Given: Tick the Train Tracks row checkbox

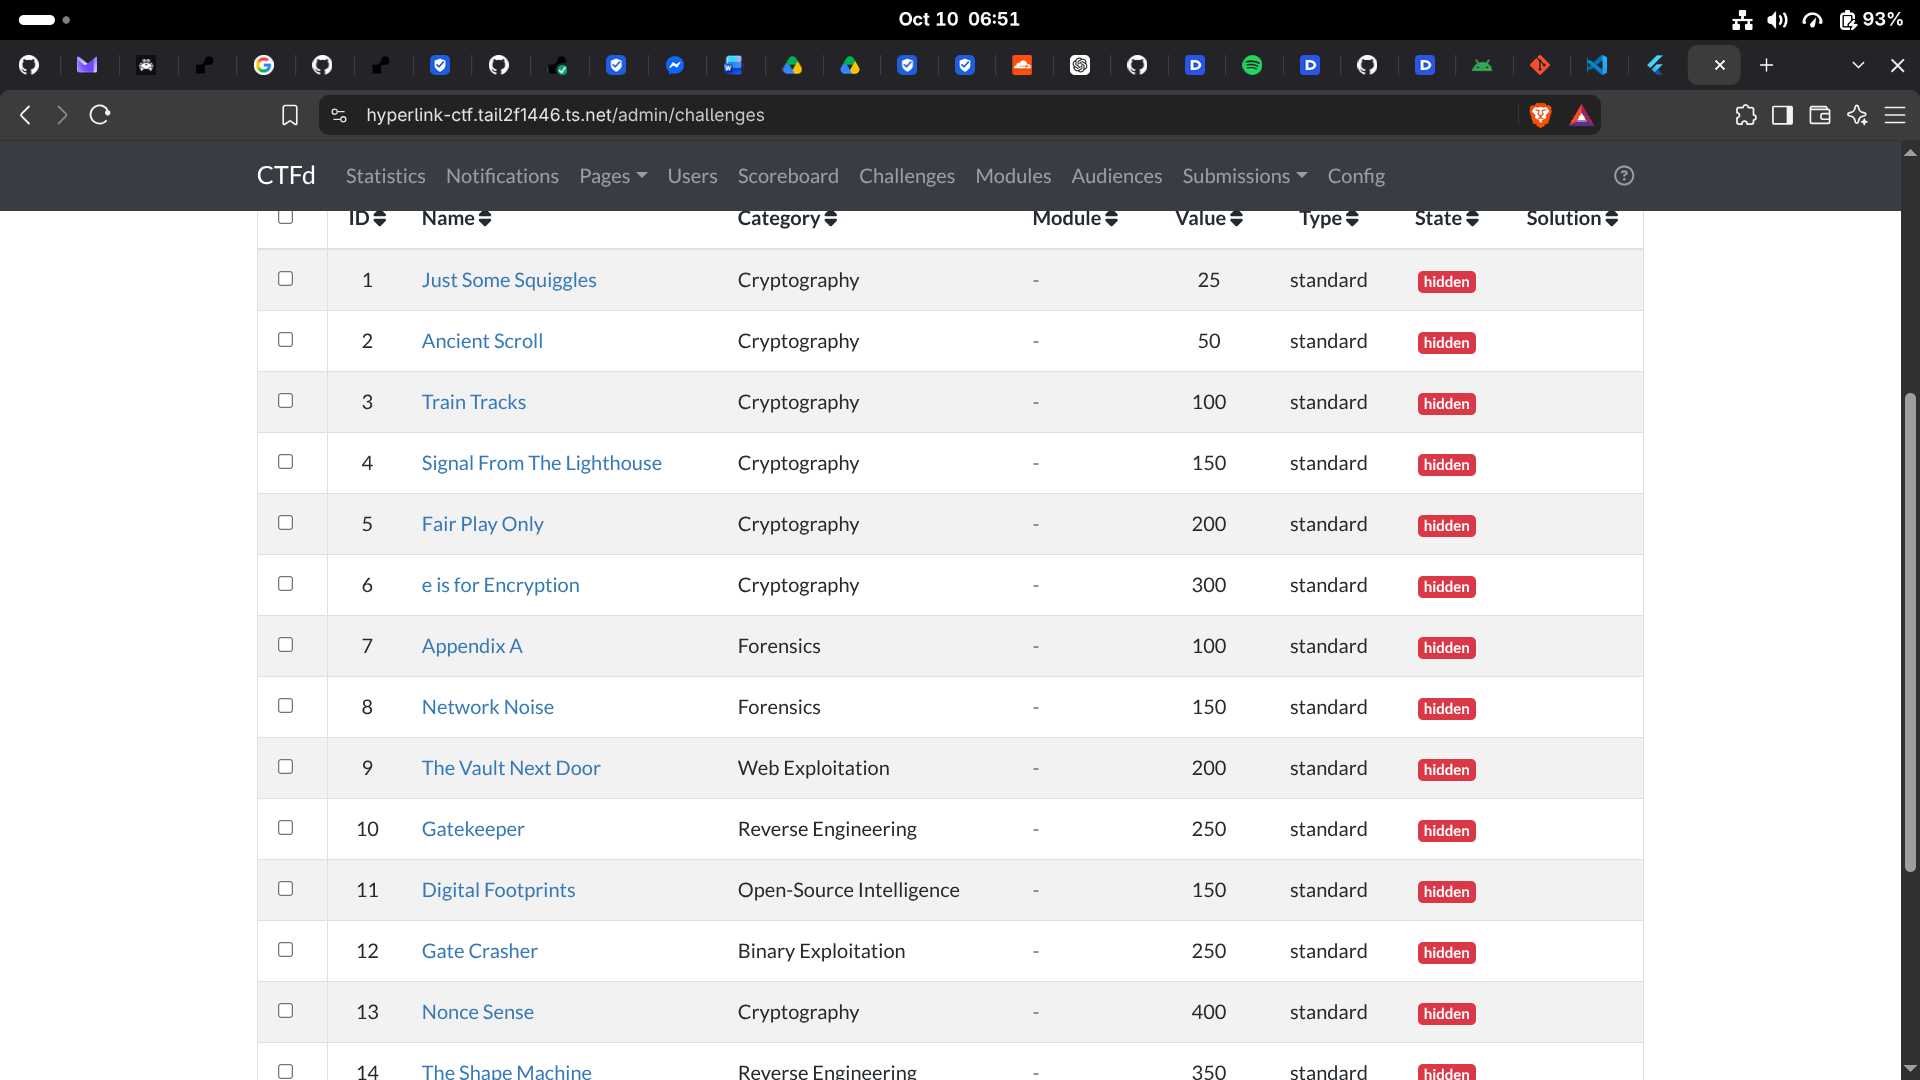Looking at the screenshot, I should coord(286,401).
